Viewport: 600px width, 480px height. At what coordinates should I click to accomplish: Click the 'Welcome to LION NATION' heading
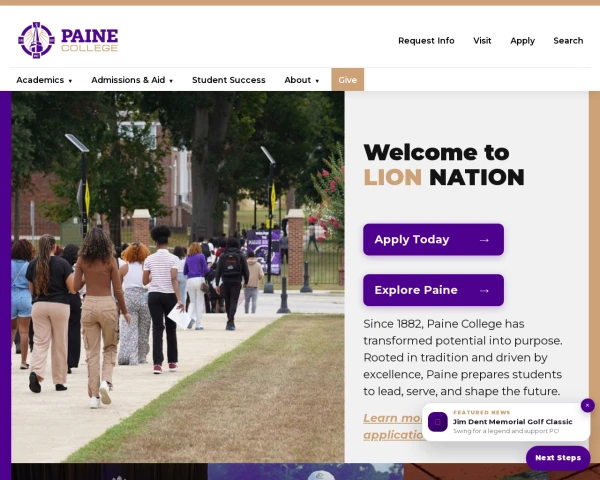point(444,165)
